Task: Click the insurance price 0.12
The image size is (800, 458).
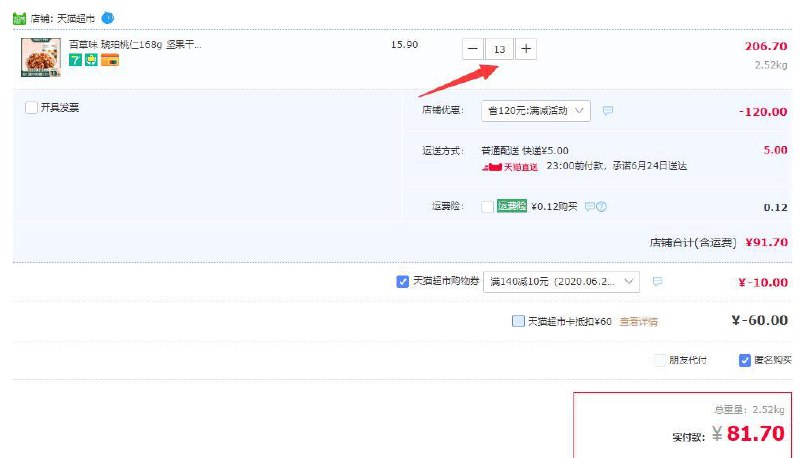Action: (776, 208)
